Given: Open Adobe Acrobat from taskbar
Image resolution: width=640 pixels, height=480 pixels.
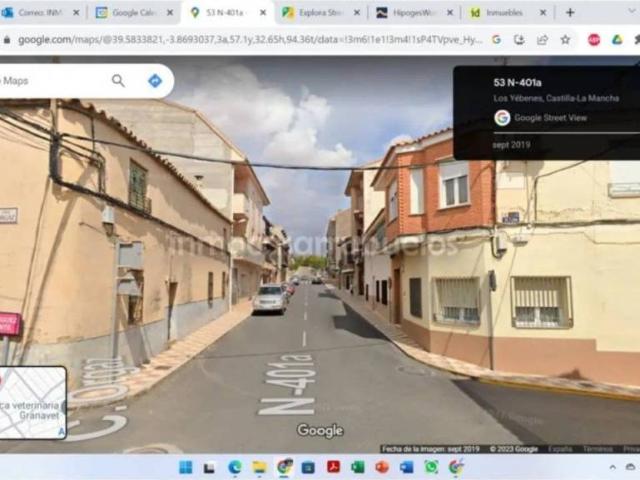Looking at the screenshot, I should point(333,467).
